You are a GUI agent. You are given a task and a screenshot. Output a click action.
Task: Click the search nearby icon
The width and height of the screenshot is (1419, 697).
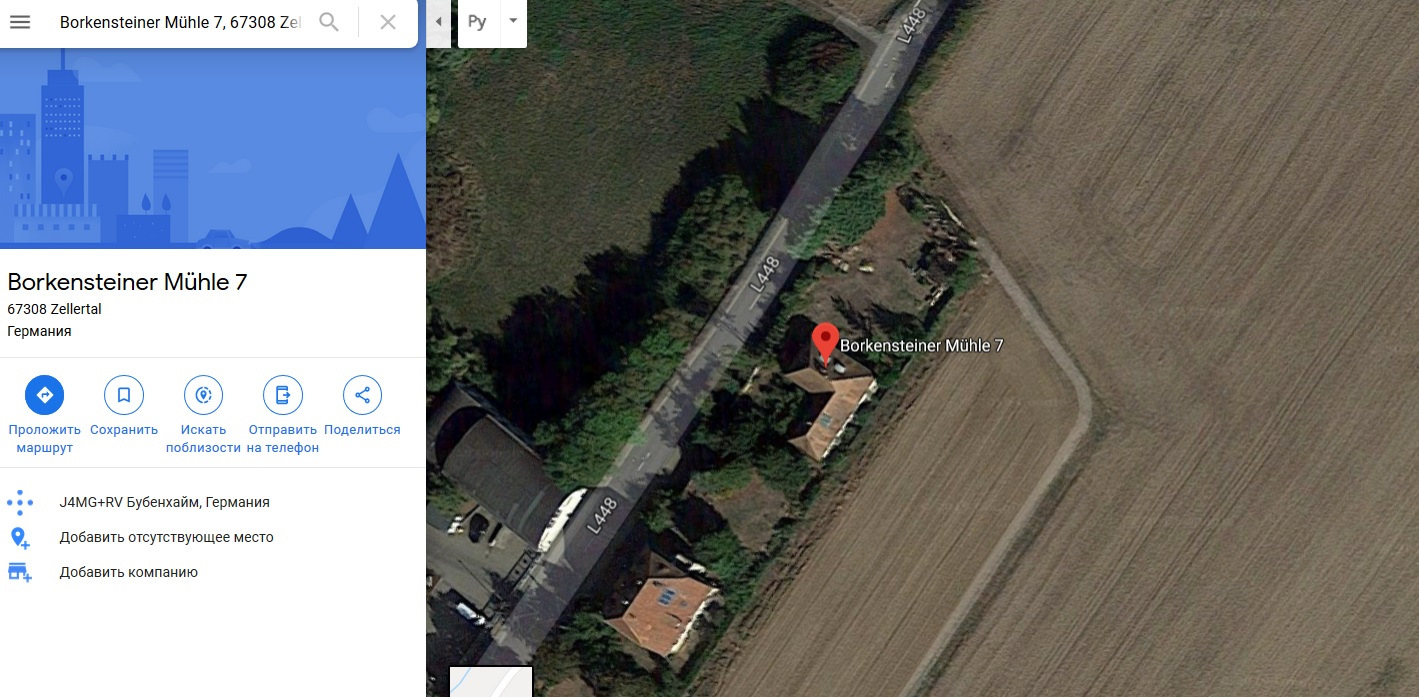203,395
